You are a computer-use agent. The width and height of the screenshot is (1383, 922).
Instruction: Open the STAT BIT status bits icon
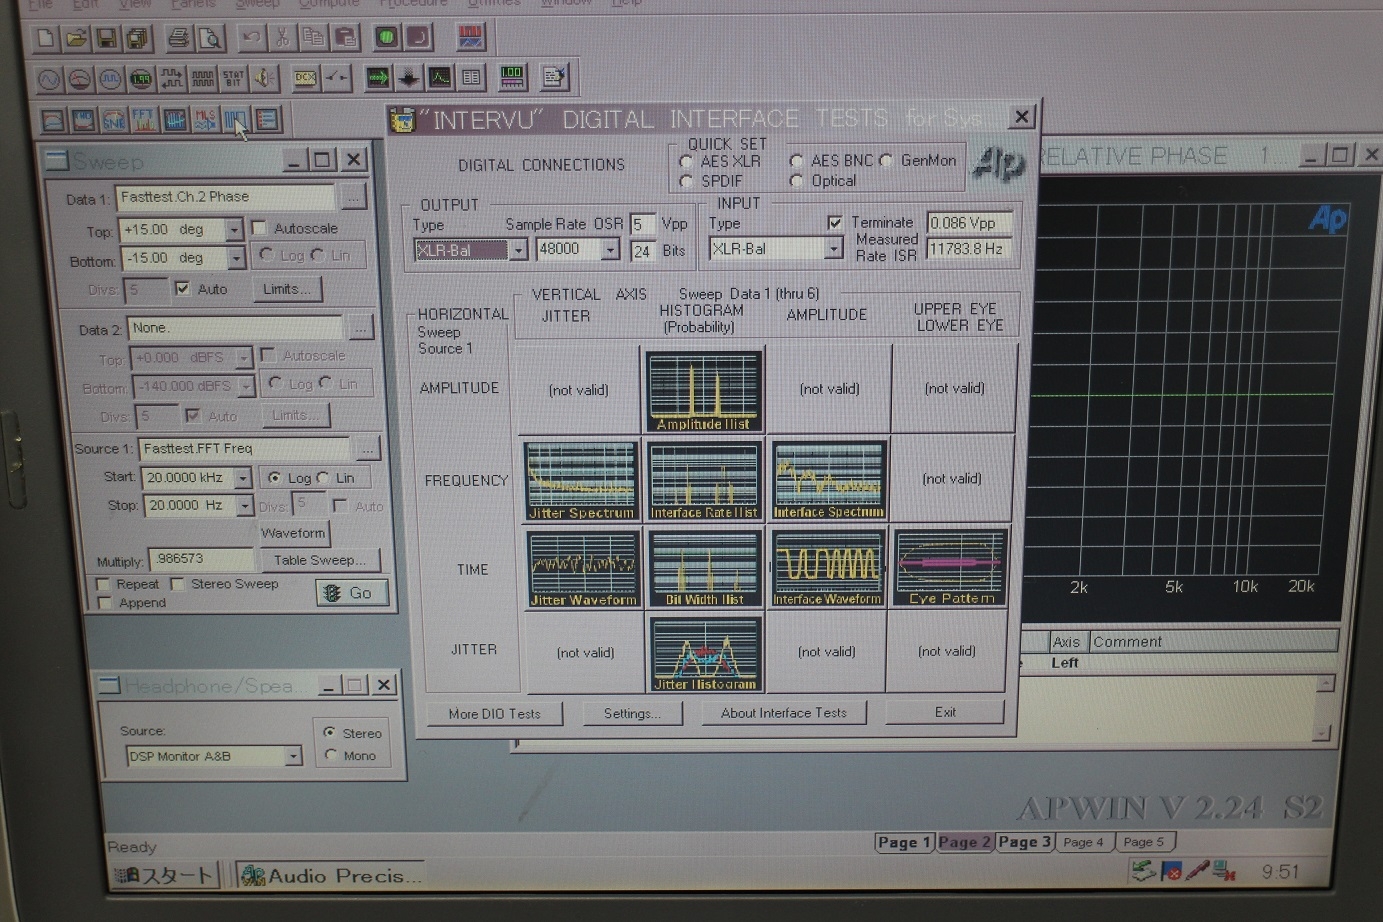click(x=233, y=79)
